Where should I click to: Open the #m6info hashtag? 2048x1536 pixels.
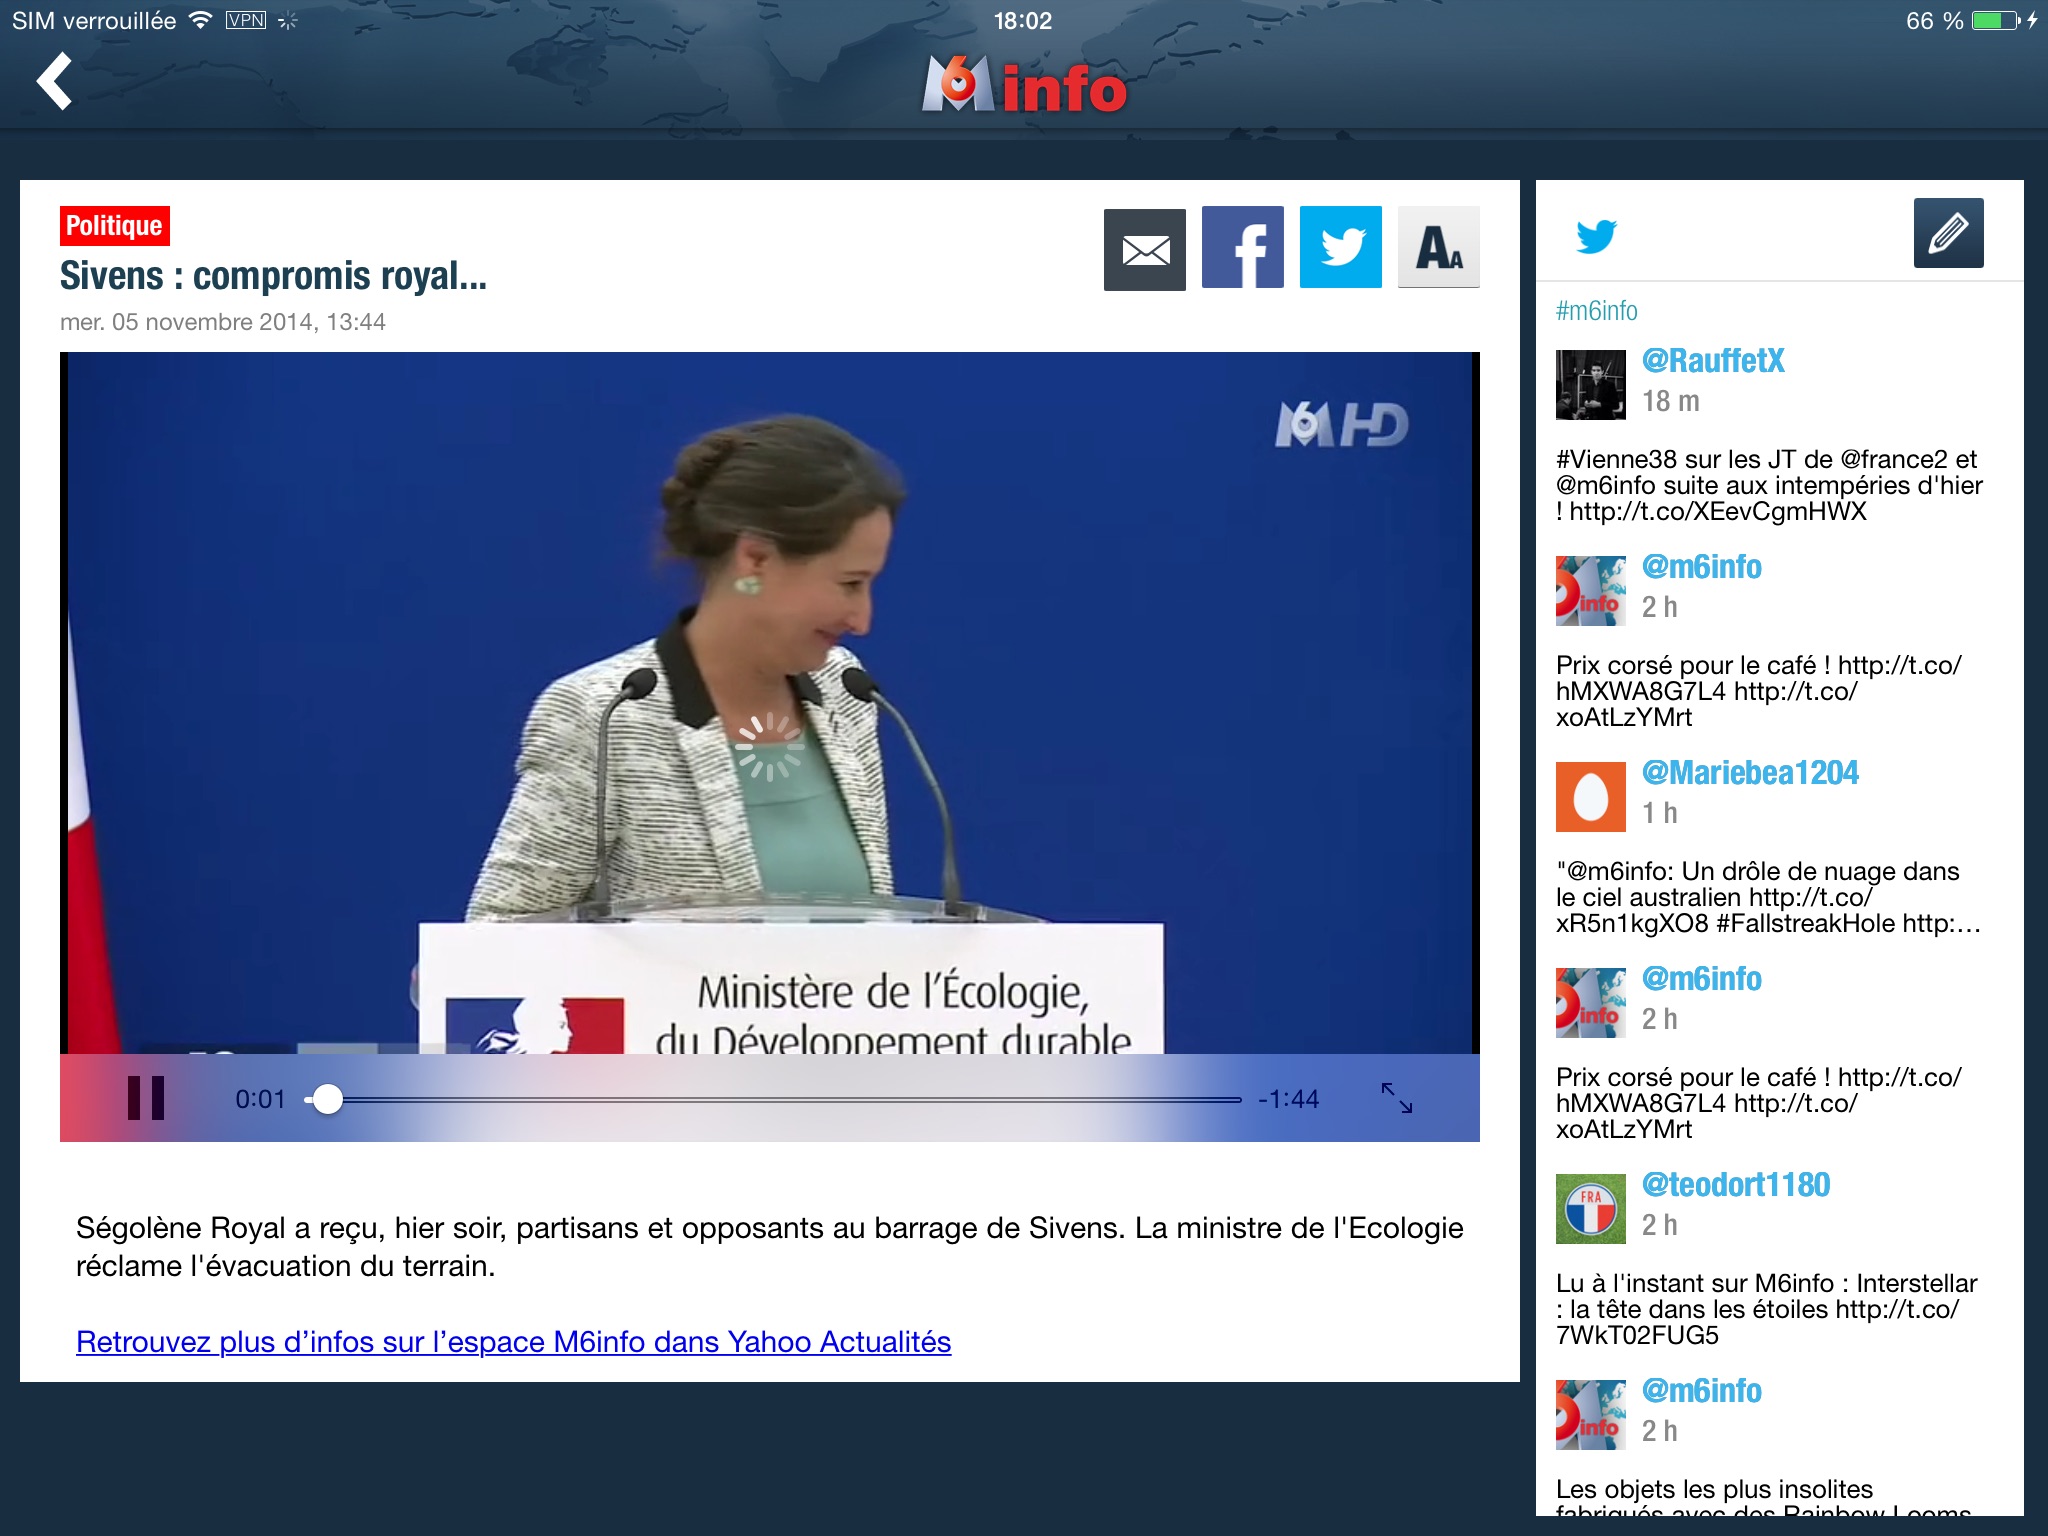click(x=1596, y=311)
